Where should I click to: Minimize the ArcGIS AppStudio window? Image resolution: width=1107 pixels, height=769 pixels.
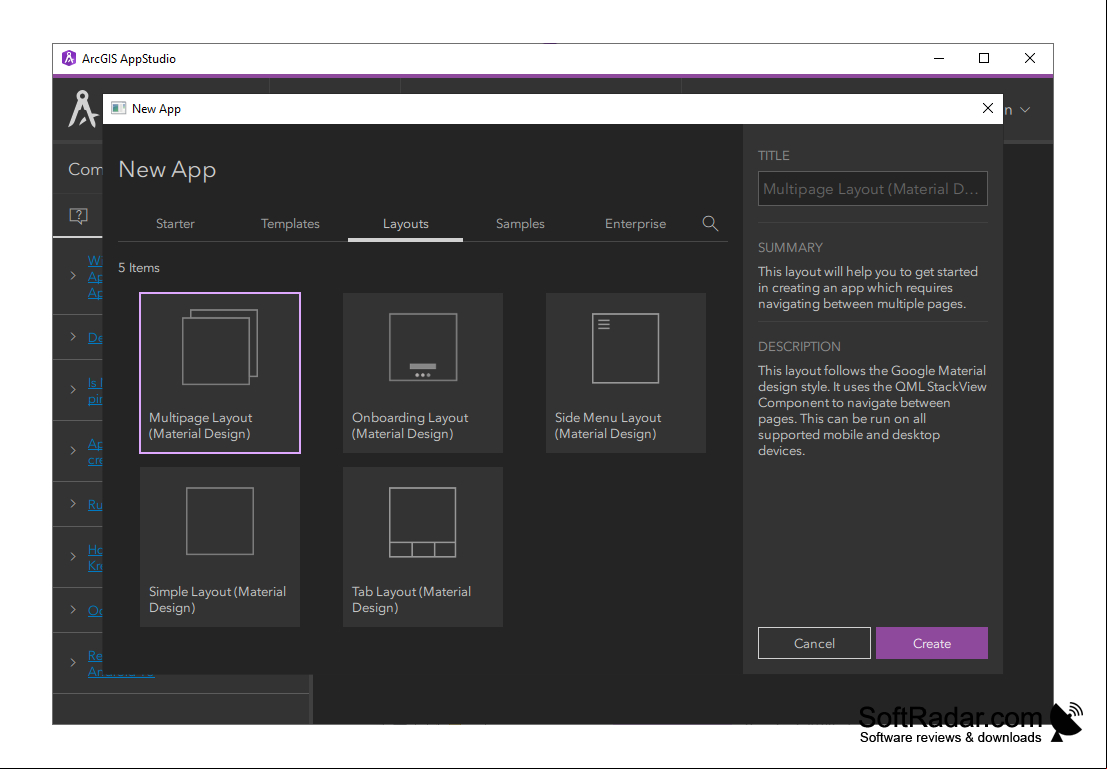939,59
